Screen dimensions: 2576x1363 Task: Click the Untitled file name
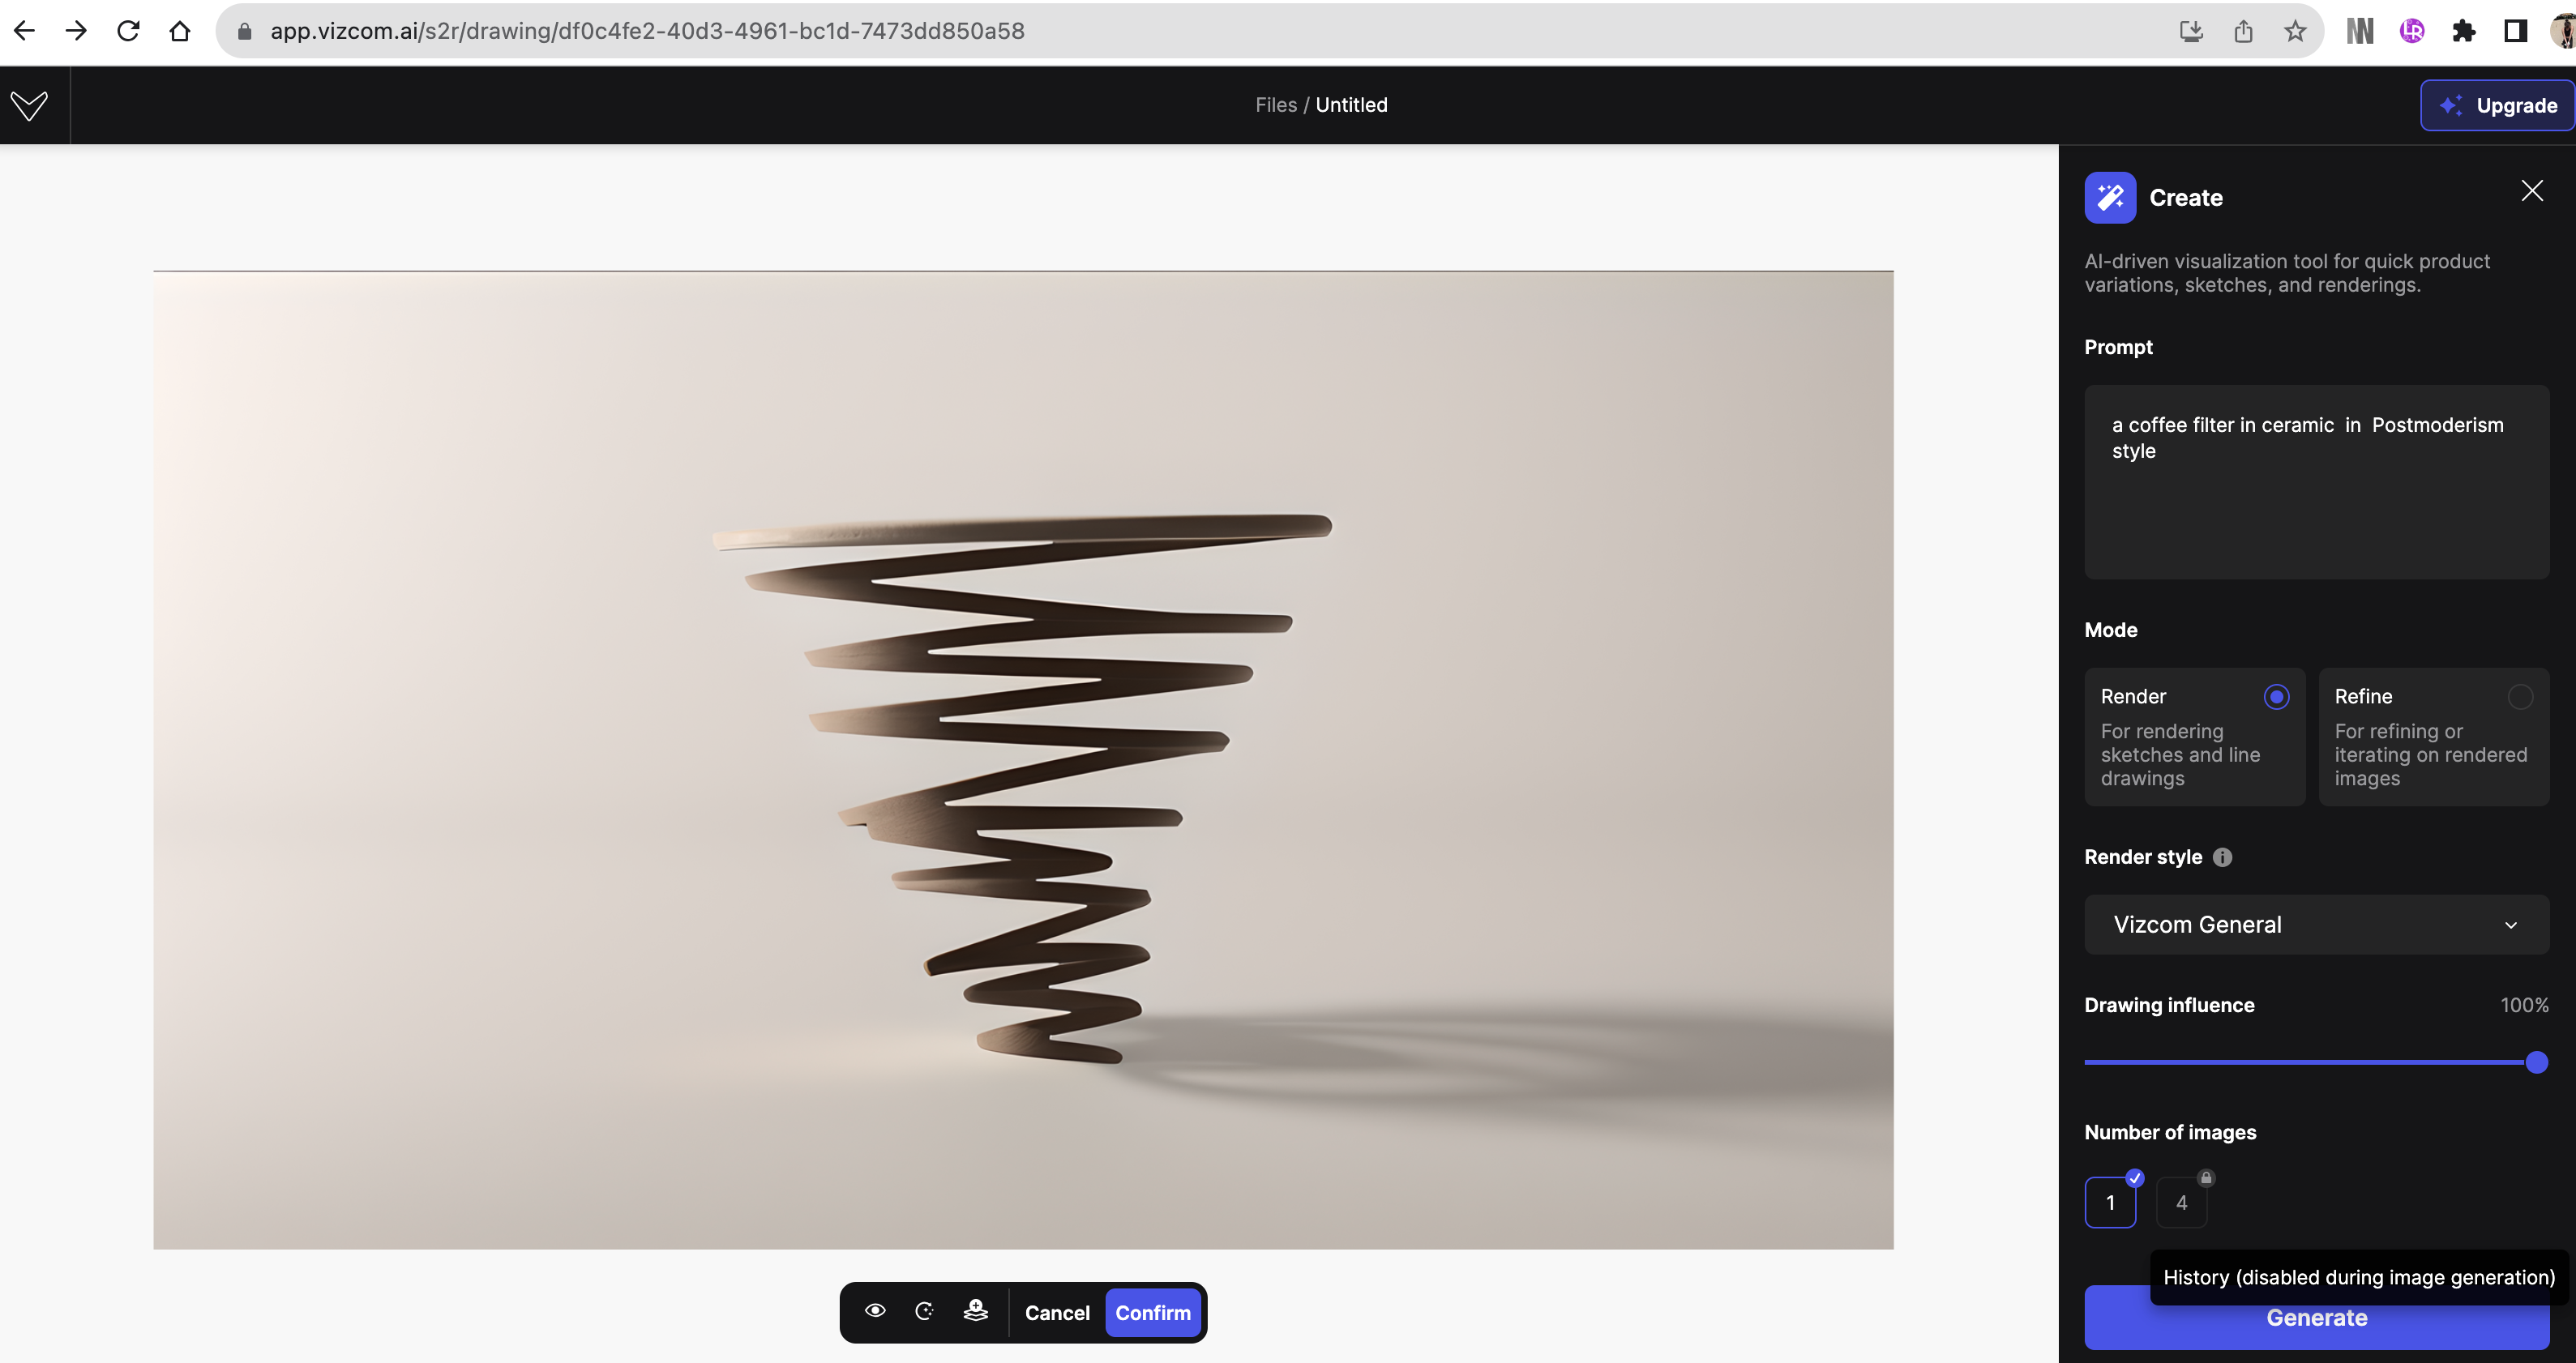point(1351,105)
